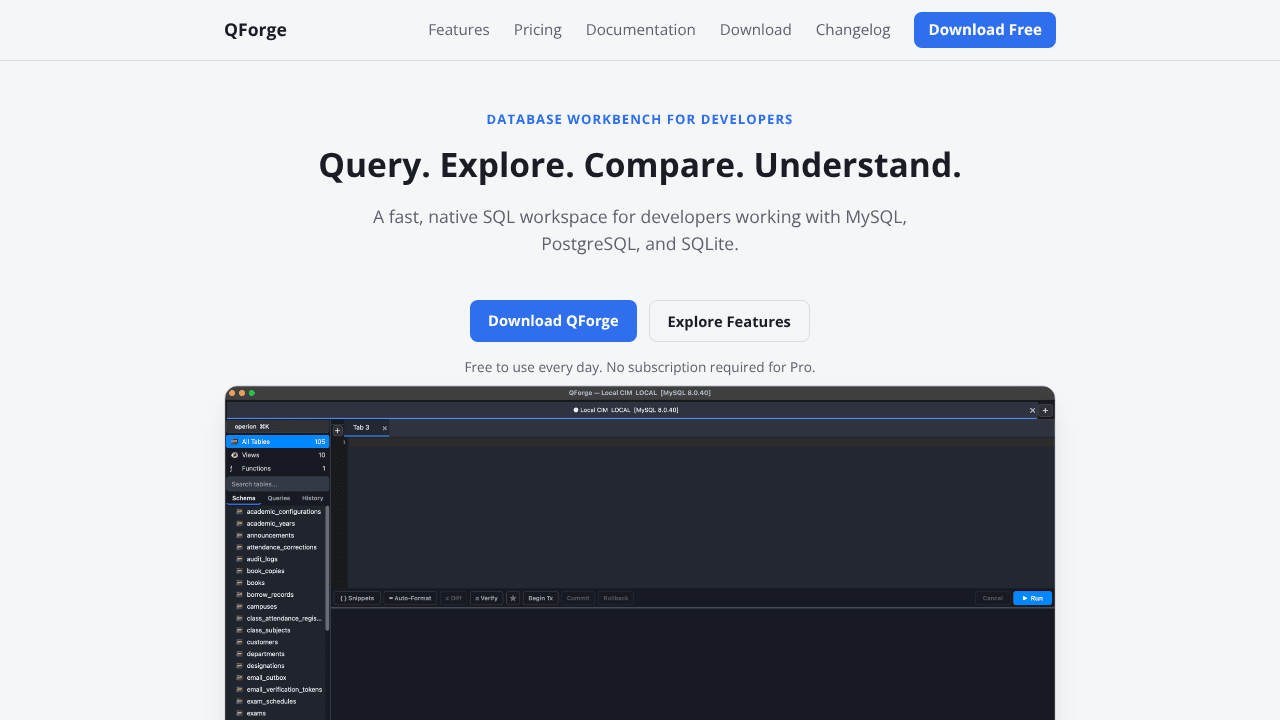Click the Run query button
This screenshot has height=720, width=1280.
(x=1032, y=598)
